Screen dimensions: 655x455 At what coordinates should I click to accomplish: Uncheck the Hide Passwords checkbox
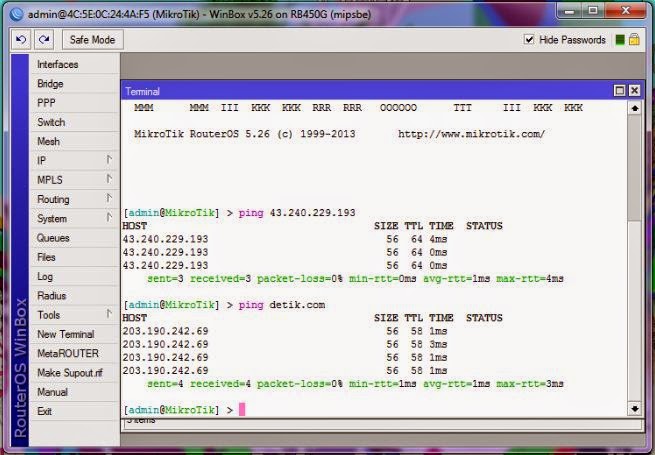(x=529, y=40)
